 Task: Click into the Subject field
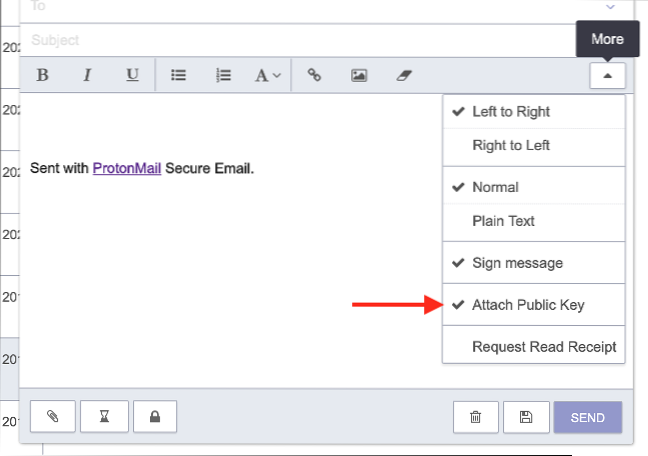pyautogui.click(x=298, y=40)
